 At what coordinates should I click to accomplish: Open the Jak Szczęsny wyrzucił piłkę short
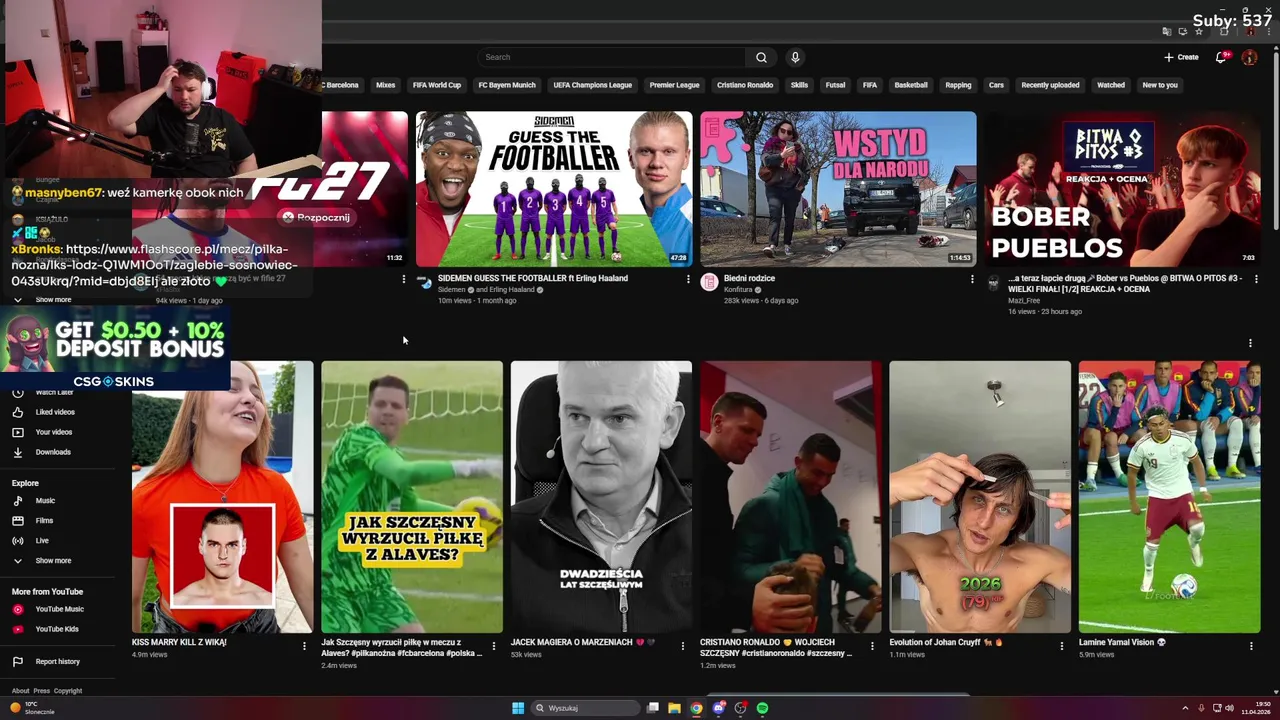[412, 497]
